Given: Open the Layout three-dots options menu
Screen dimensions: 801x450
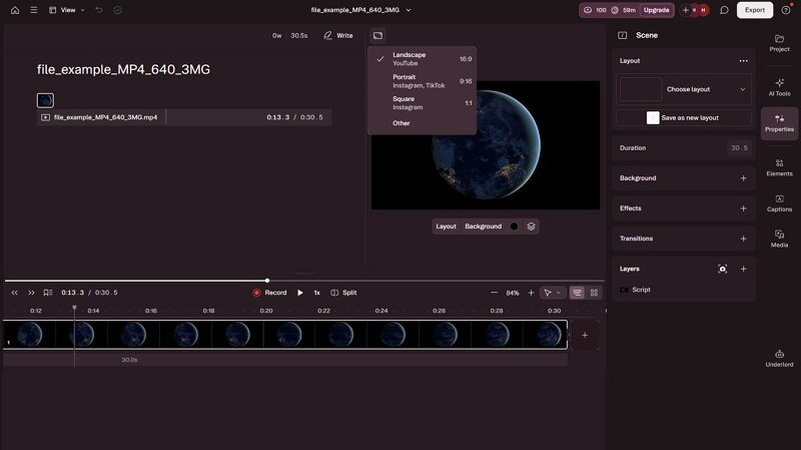Looking at the screenshot, I should point(743,61).
